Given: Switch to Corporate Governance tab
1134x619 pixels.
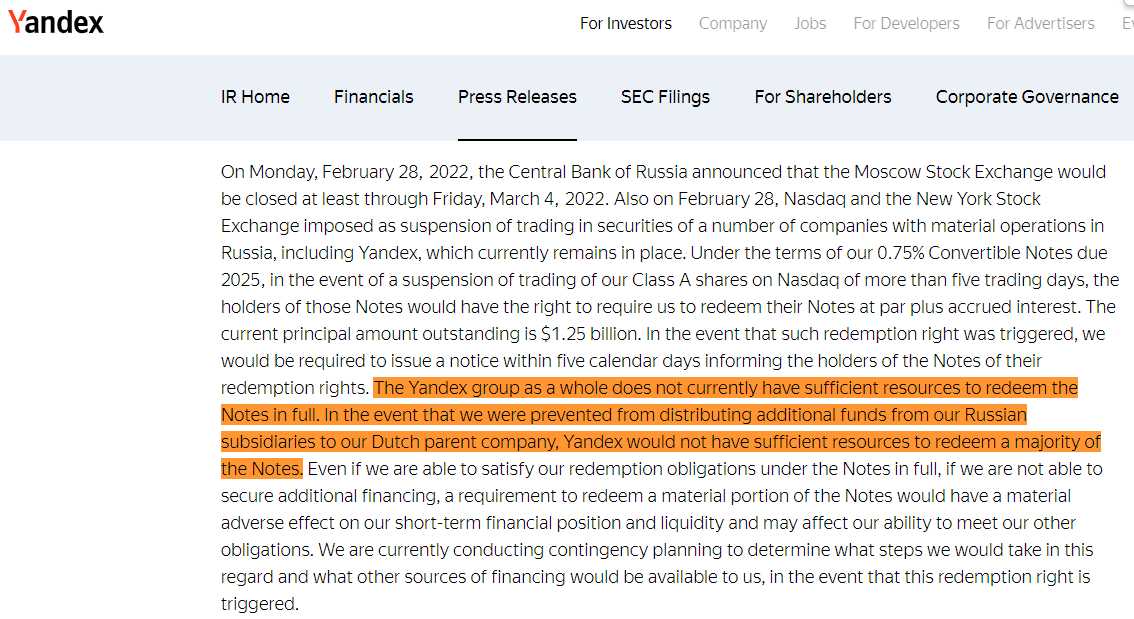Looking at the screenshot, I should 1027,97.
